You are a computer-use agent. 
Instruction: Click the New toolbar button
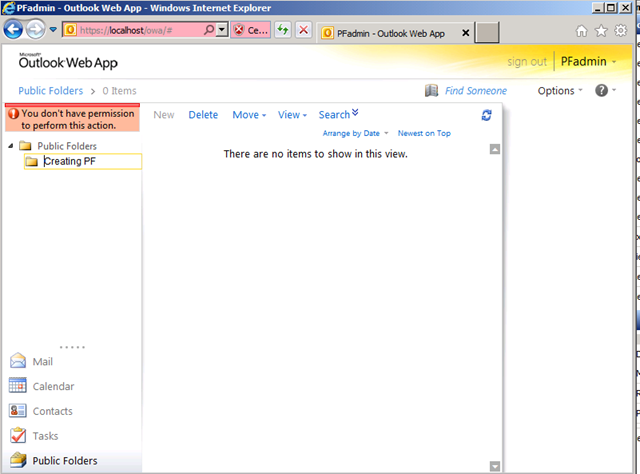click(x=164, y=115)
